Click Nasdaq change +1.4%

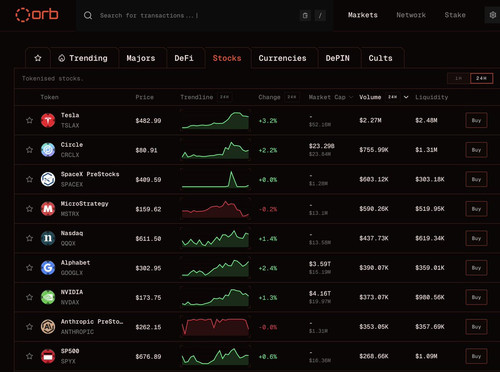[268, 239]
